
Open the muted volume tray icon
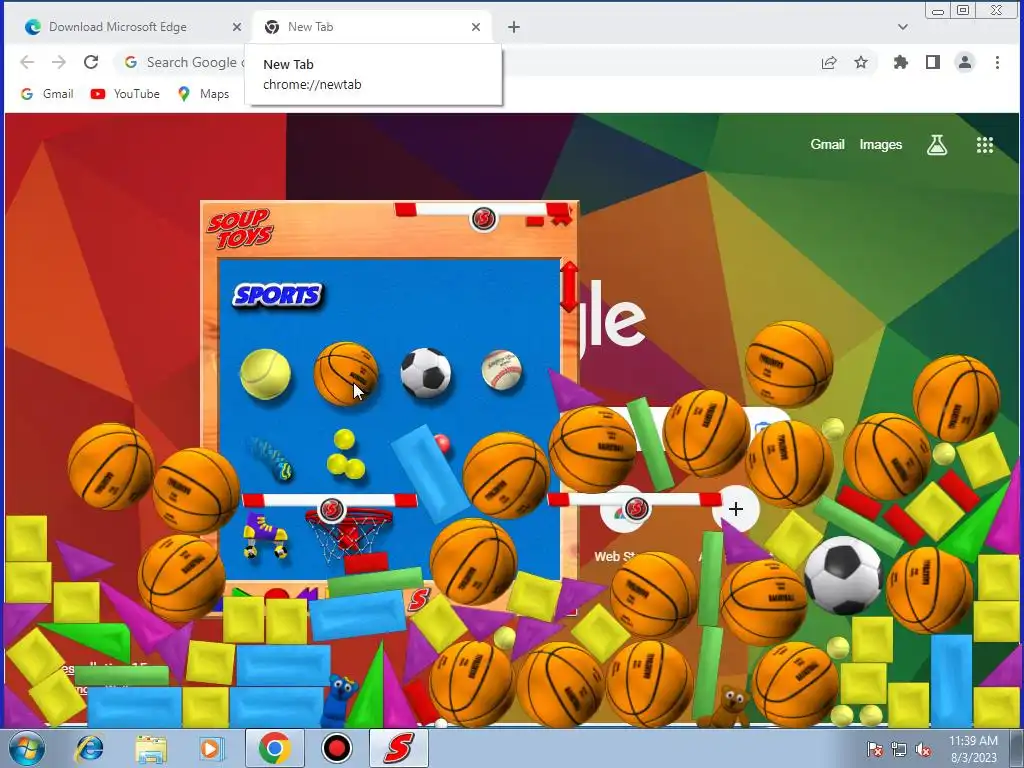pos(923,749)
